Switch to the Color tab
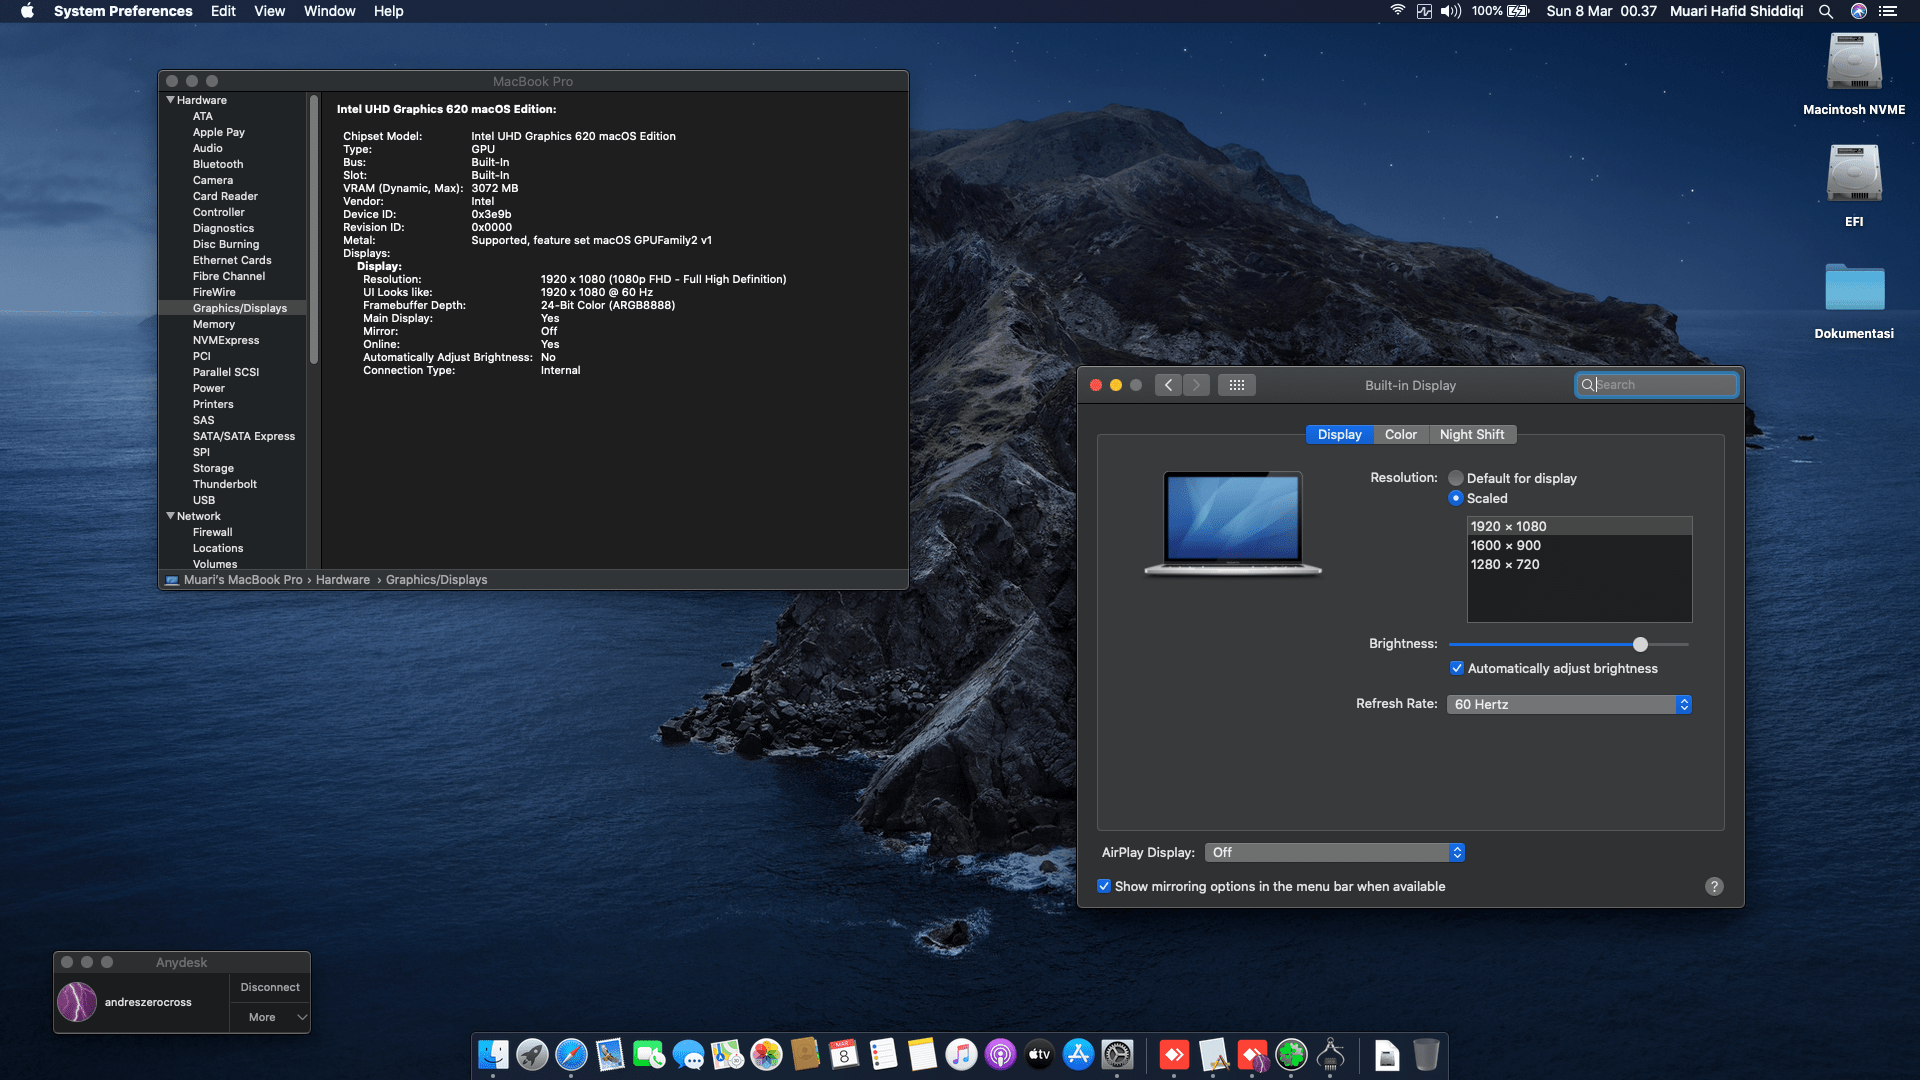Image resolution: width=1920 pixels, height=1080 pixels. (1400, 434)
